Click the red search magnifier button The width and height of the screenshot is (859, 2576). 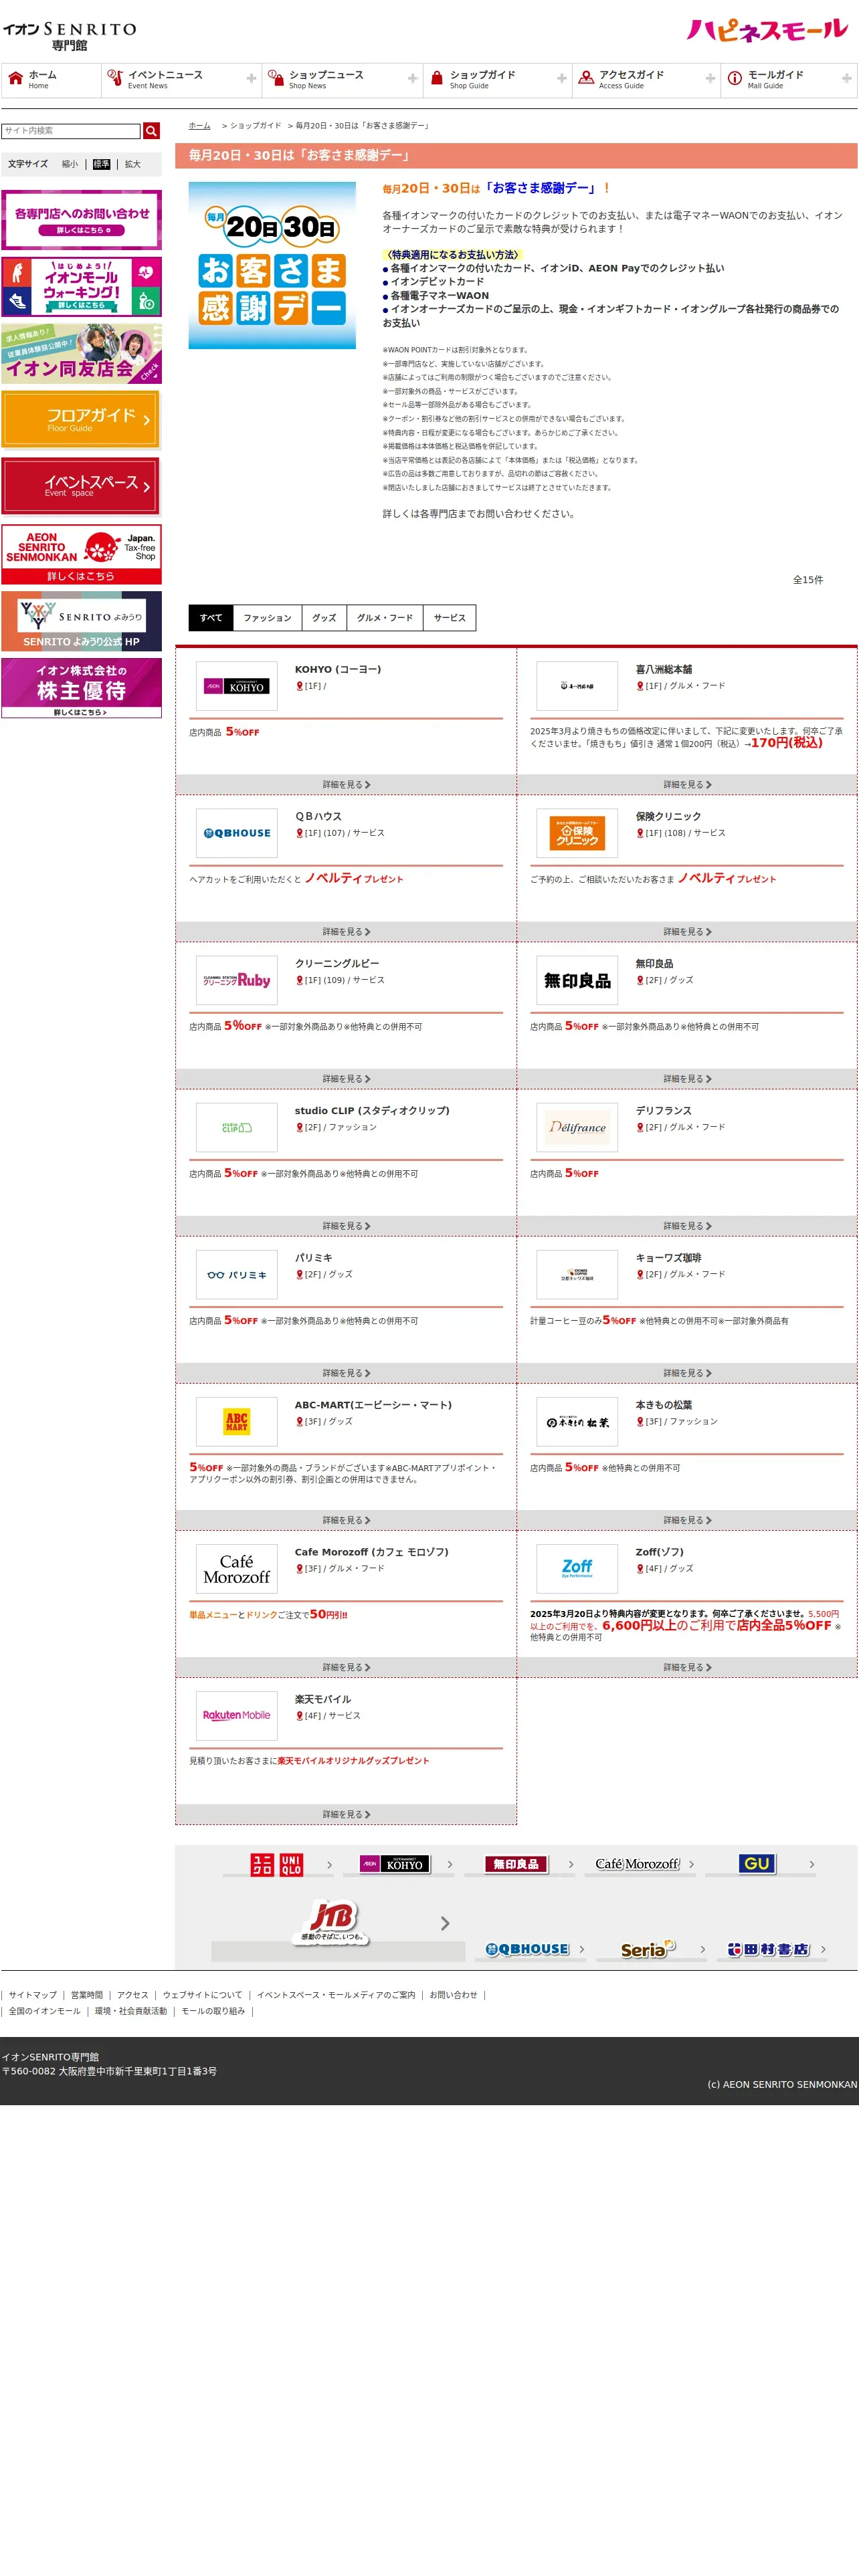(151, 131)
